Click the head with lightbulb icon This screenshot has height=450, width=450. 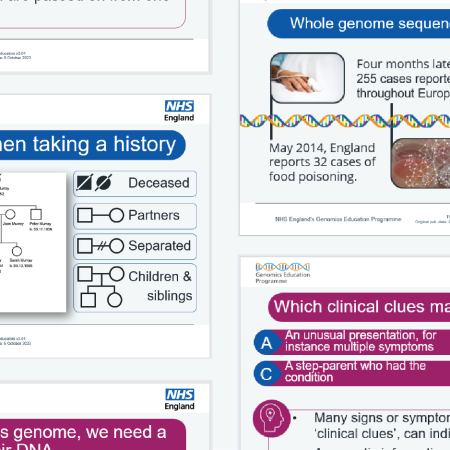click(x=272, y=419)
